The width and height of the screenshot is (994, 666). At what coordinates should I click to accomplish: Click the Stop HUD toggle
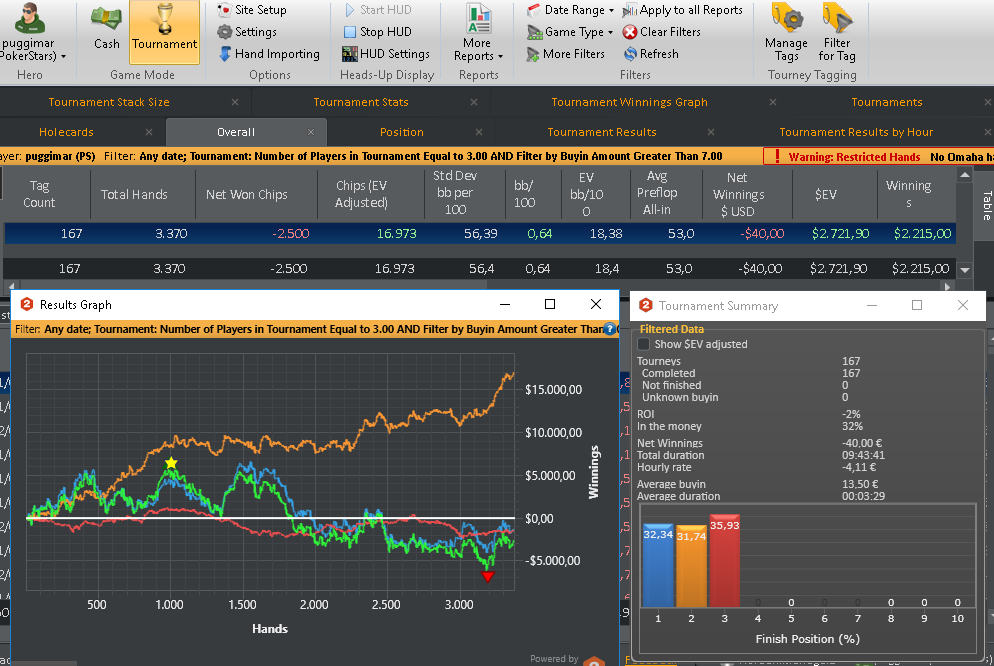pos(377,32)
